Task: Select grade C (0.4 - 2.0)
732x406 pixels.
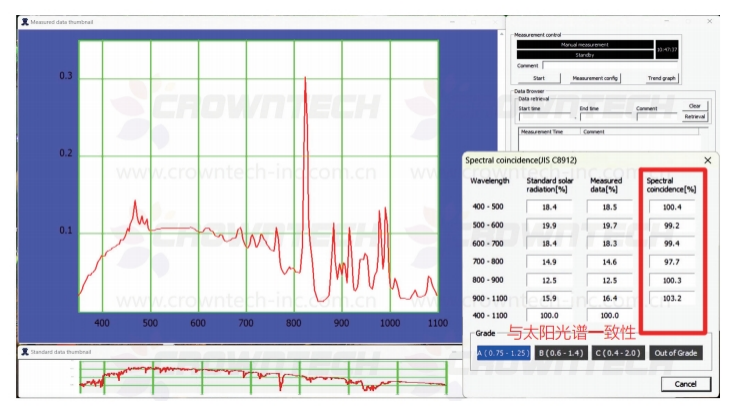Action: click(x=617, y=352)
